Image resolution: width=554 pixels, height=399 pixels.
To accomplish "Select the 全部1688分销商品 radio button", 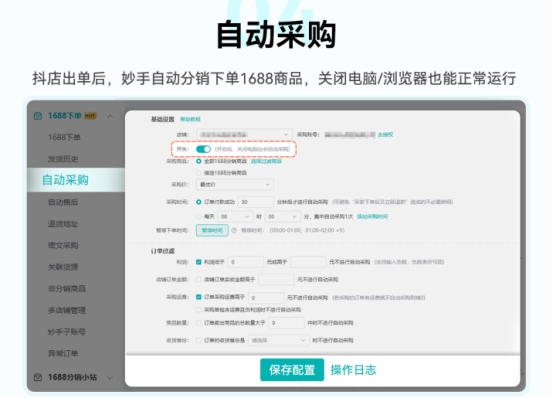I will tap(199, 161).
